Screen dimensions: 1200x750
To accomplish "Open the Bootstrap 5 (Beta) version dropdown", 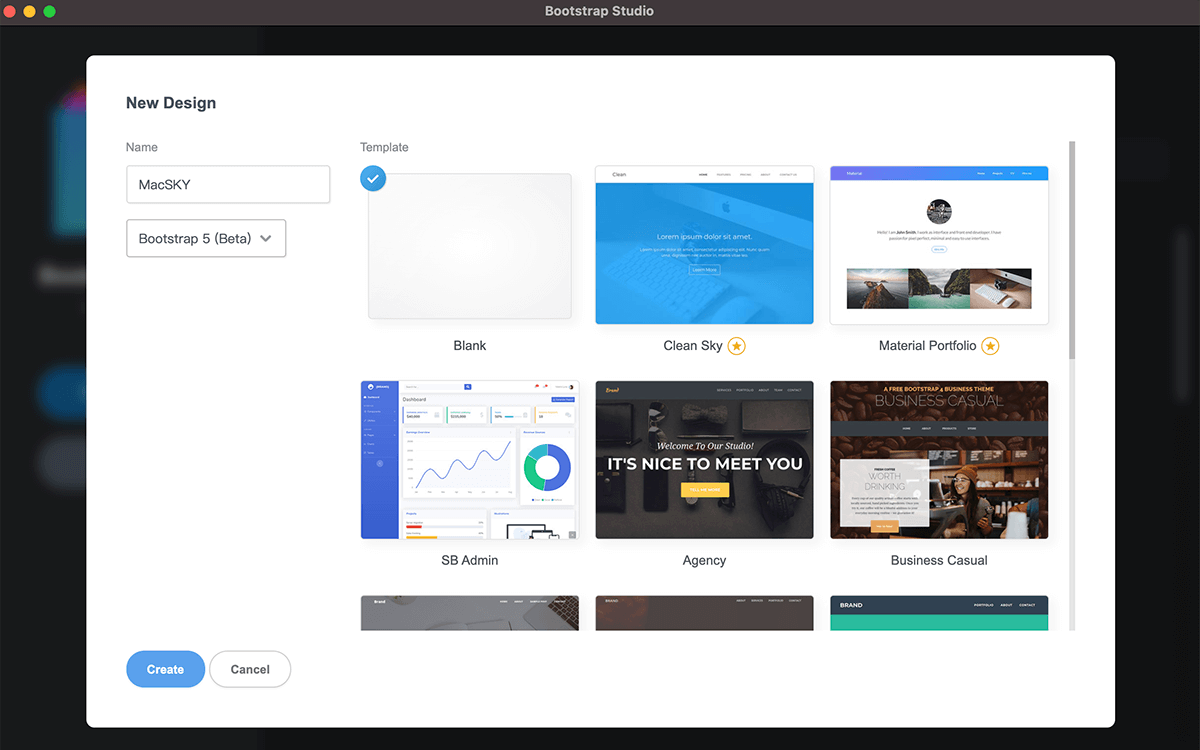I will (206, 238).
